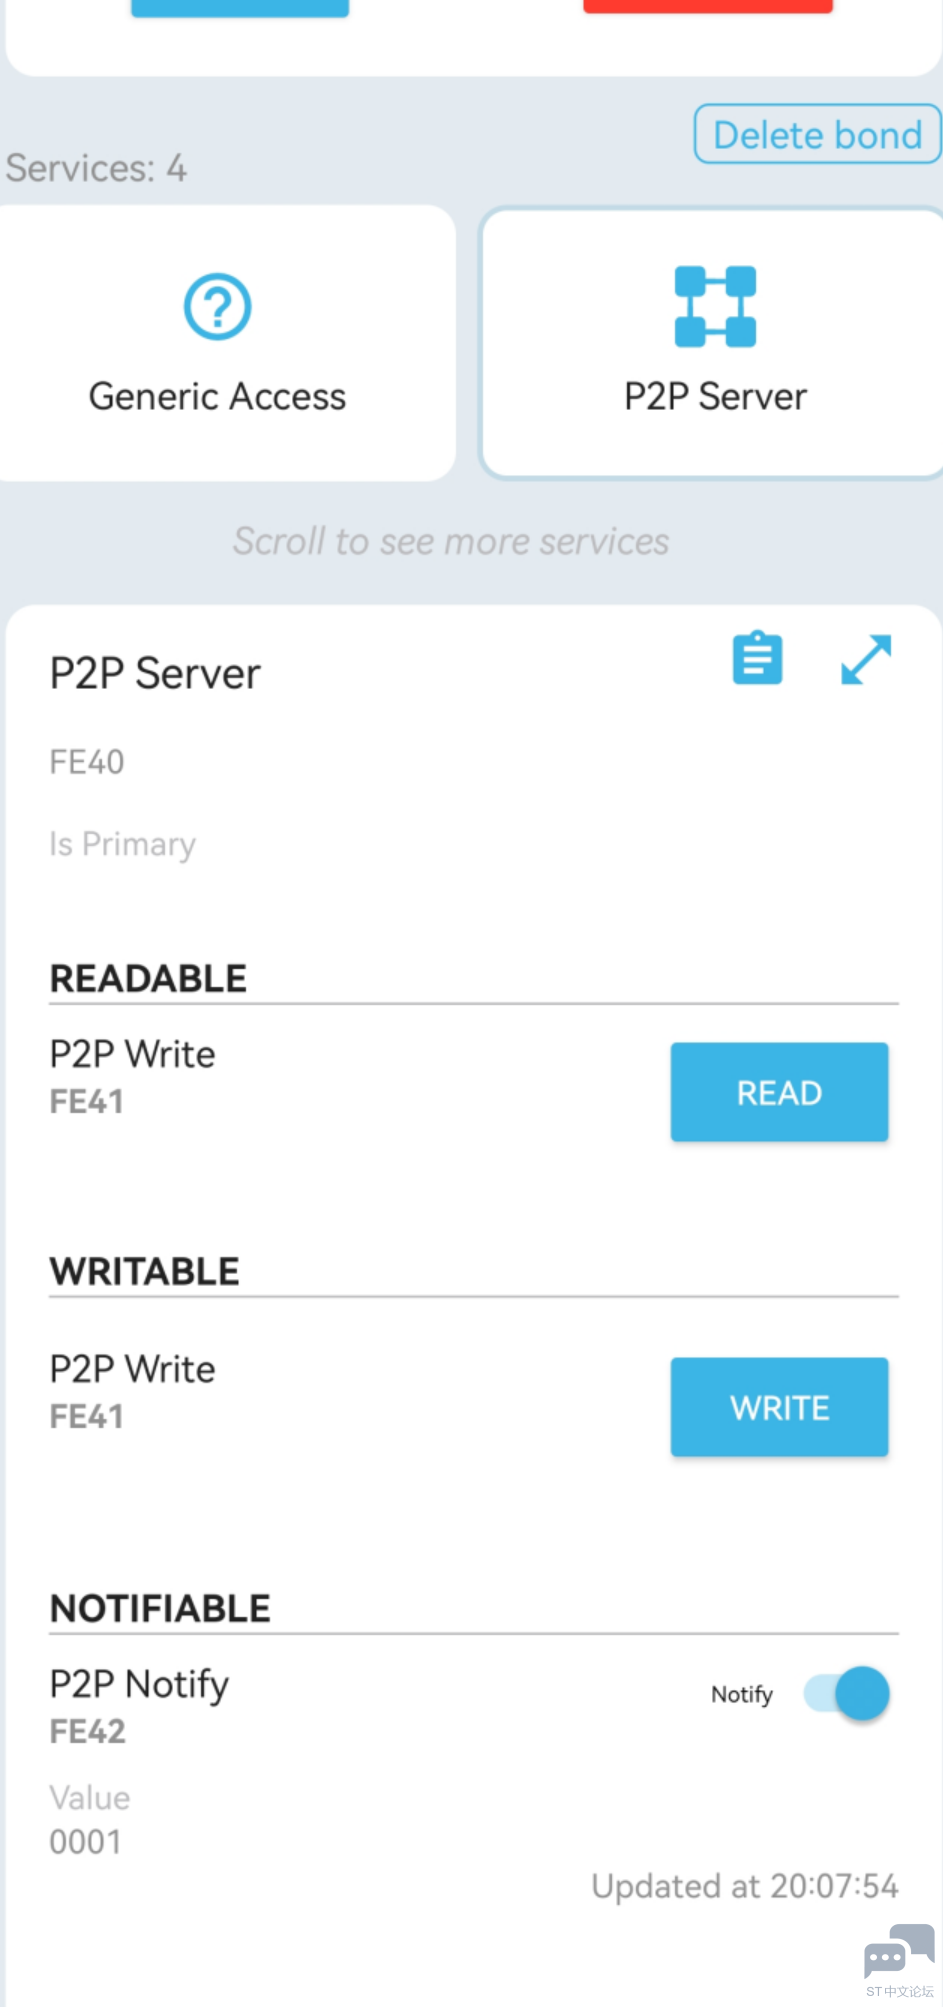Tap the P2P Server network icon
Viewport: 943px width, 2007px height.
pos(715,306)
